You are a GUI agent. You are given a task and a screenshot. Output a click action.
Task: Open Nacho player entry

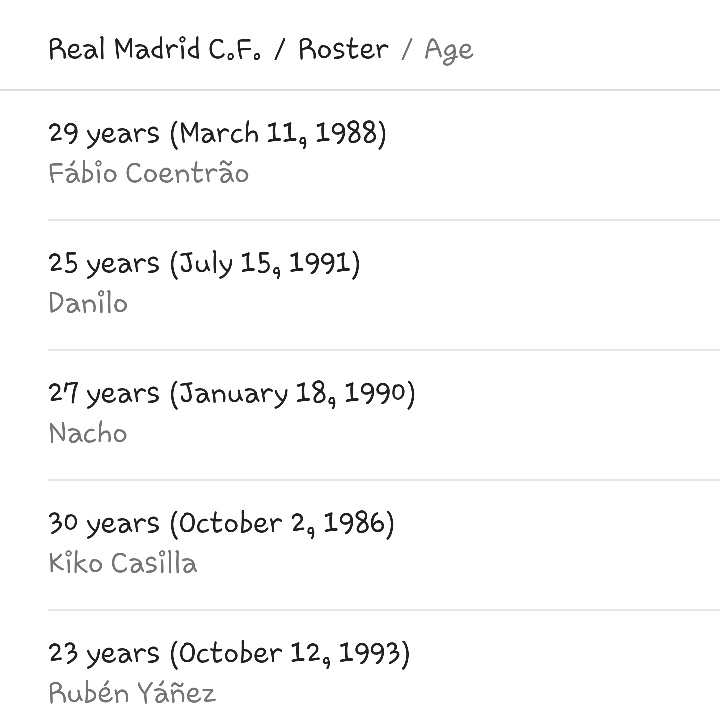88,433
